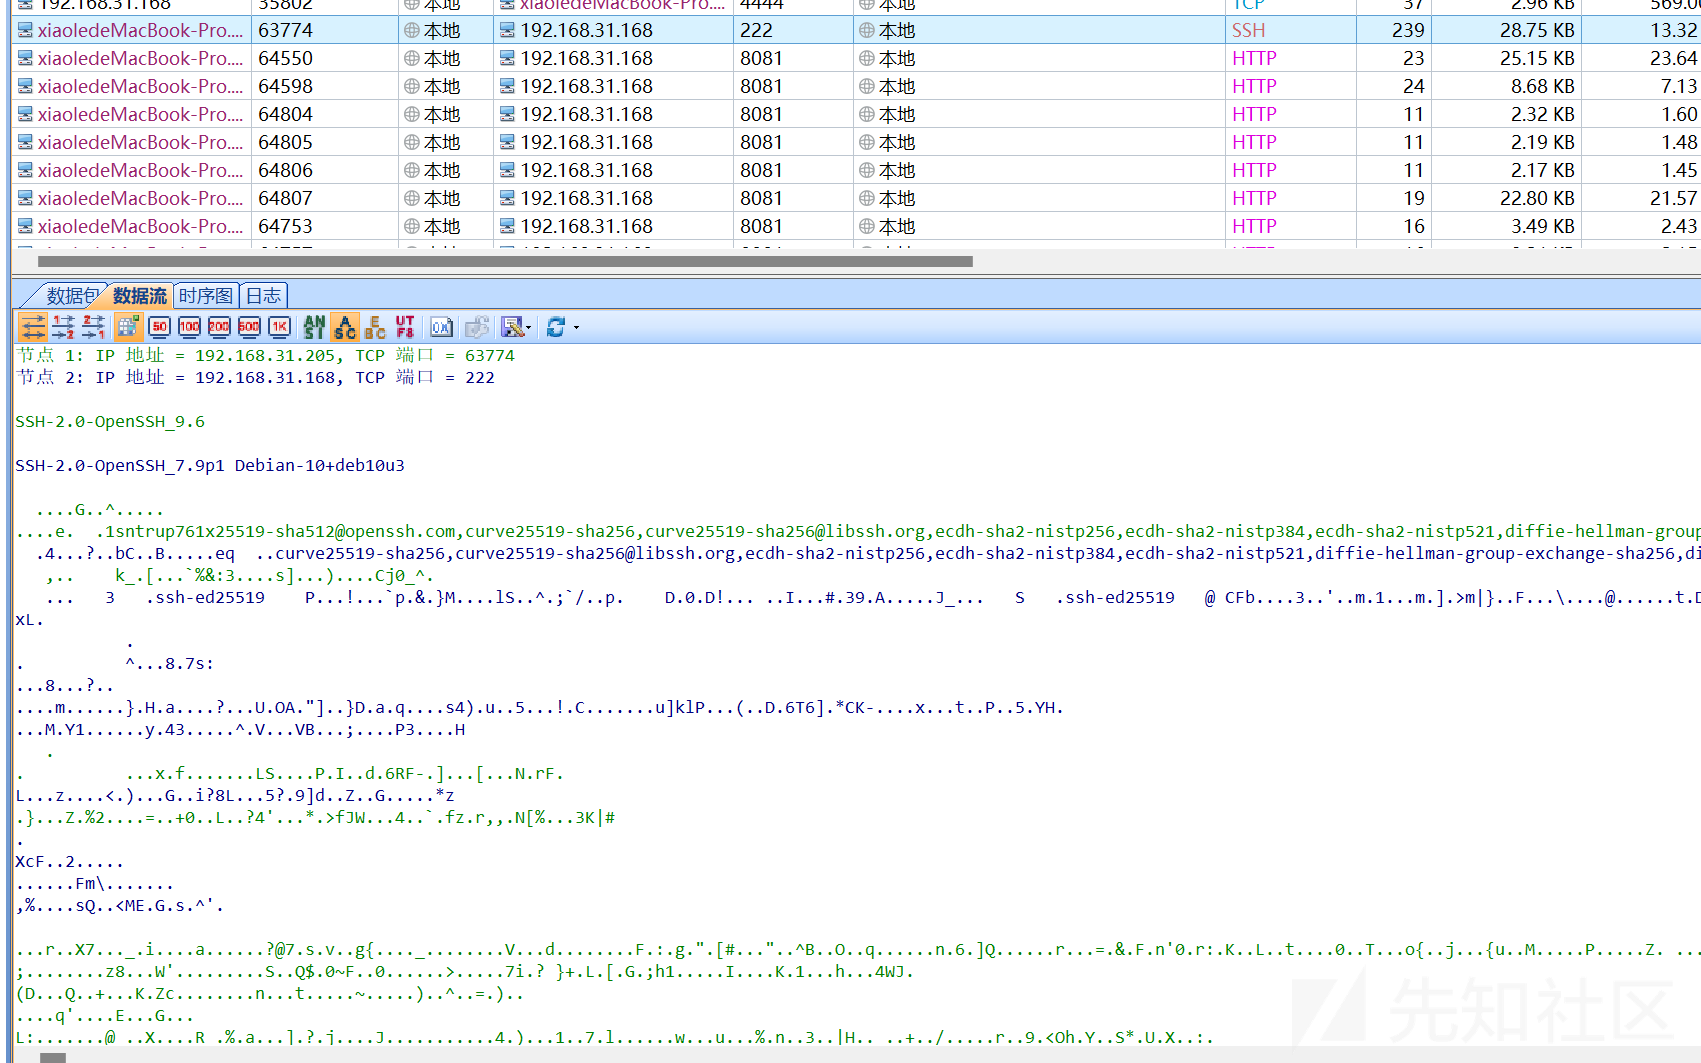Toggle bidirectional data flow view
The image size is (1701, 1063).
click(33, 326)
